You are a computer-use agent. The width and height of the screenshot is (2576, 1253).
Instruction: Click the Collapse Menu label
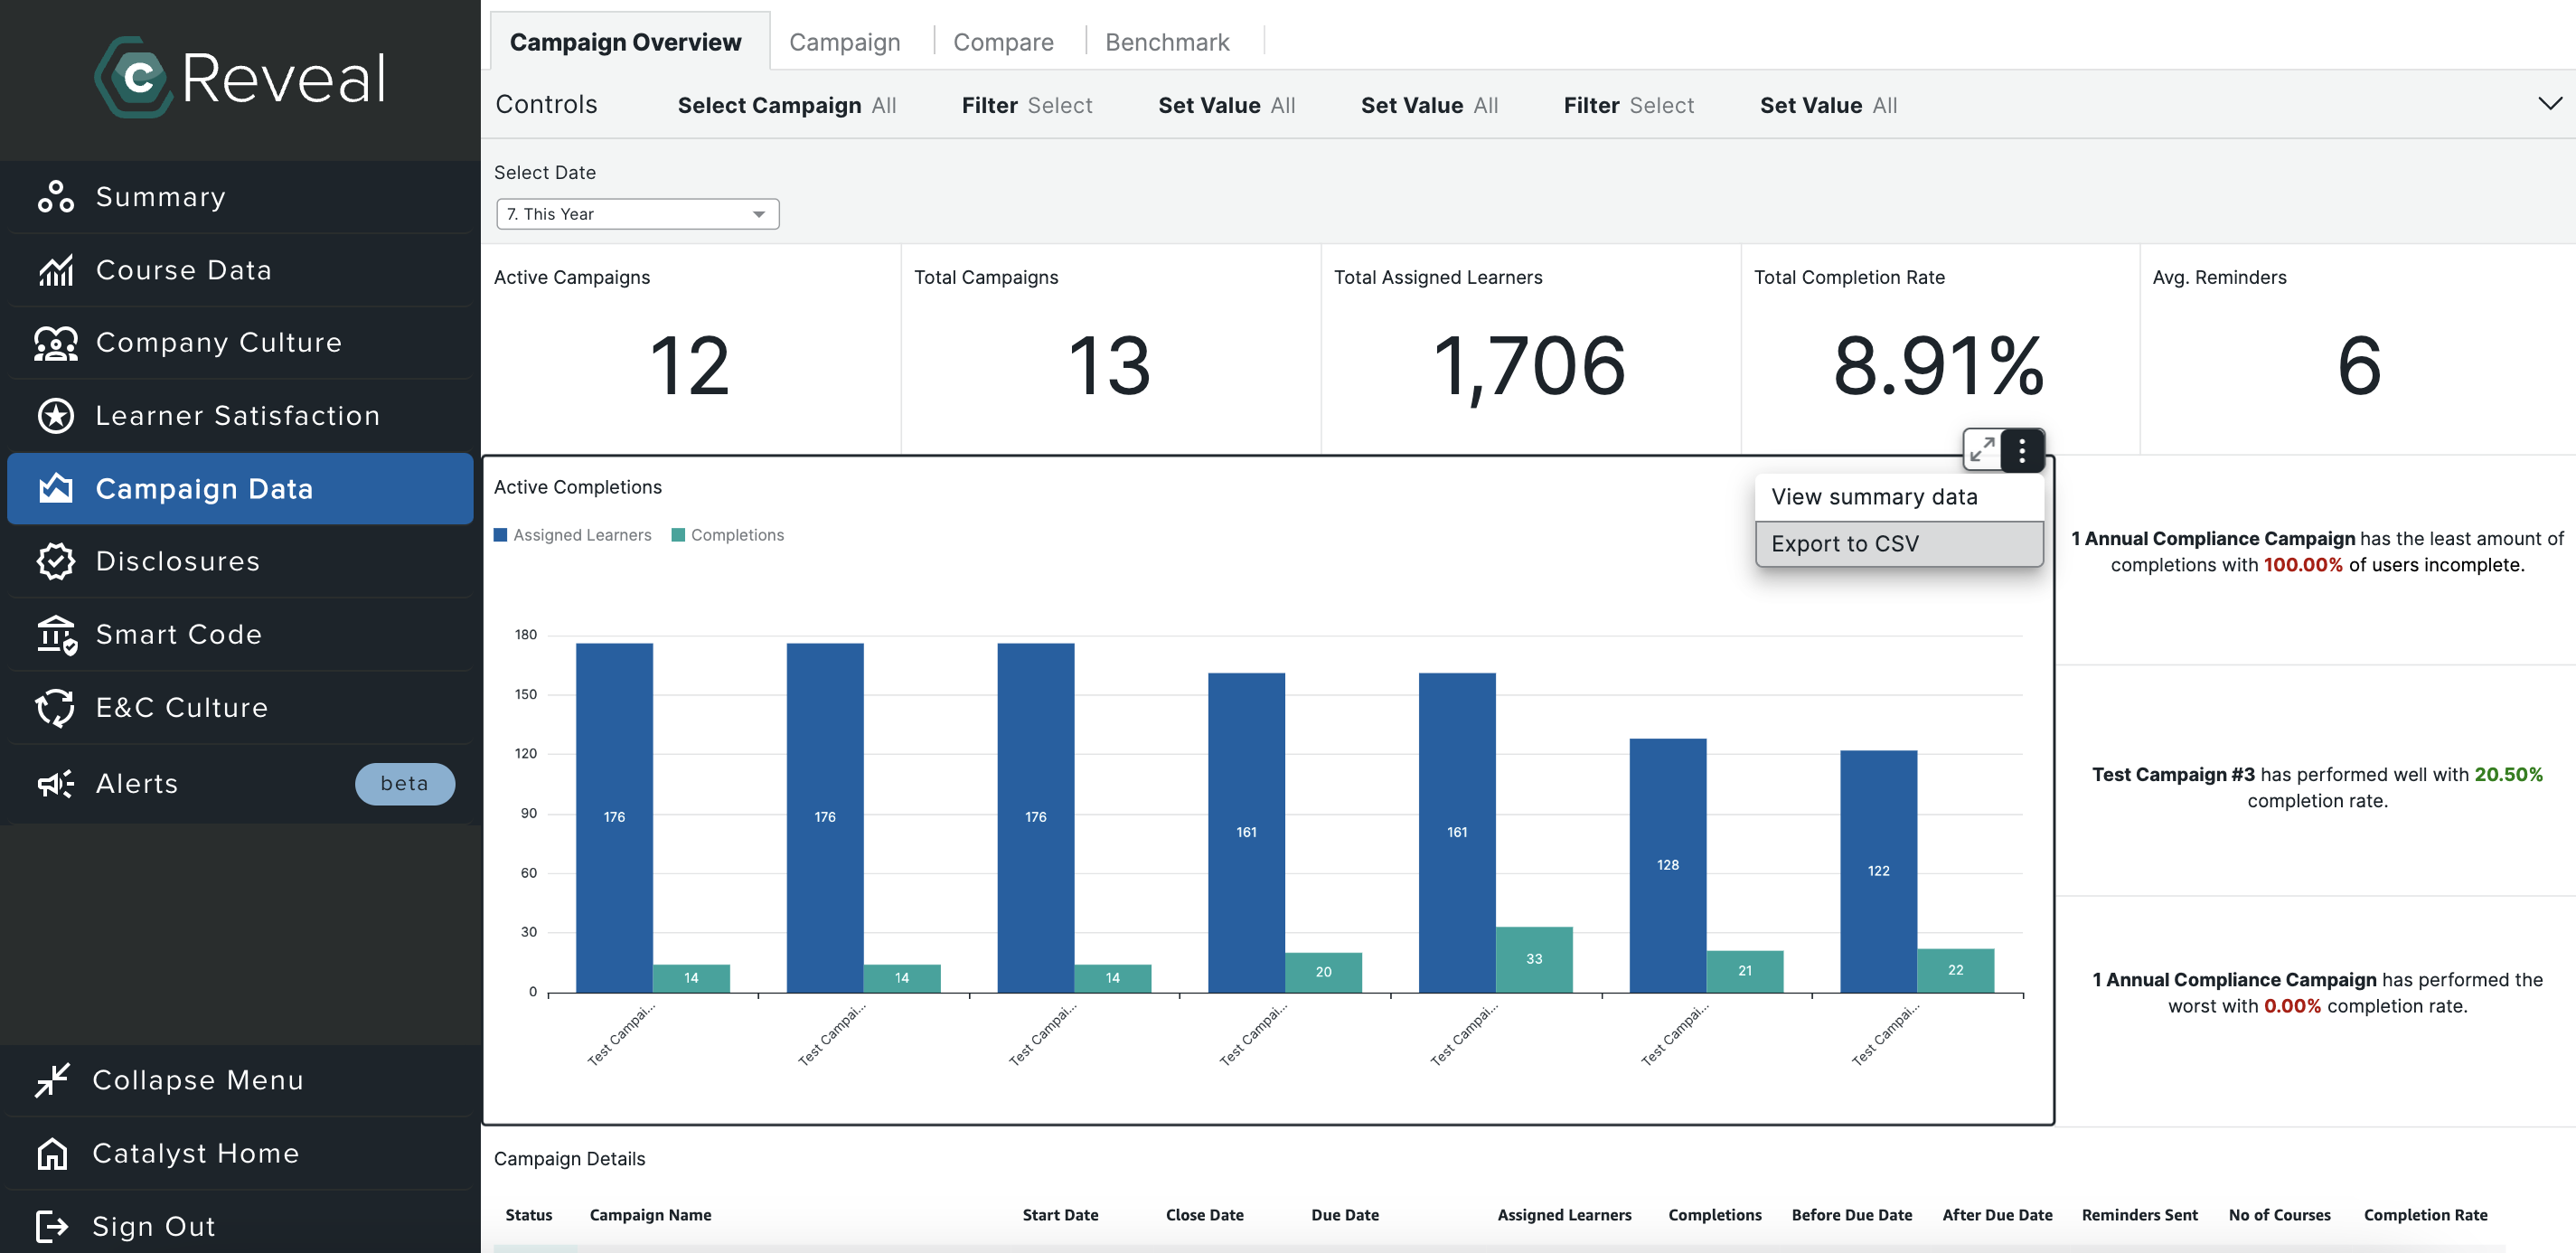(197, 1080)
